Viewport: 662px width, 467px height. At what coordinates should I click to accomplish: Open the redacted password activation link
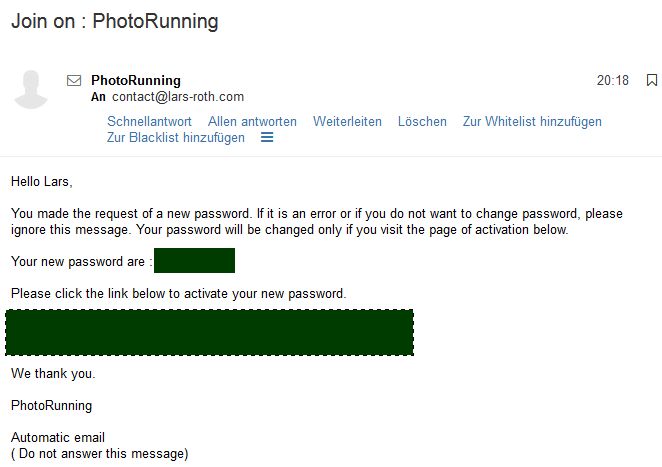[209, 333]
